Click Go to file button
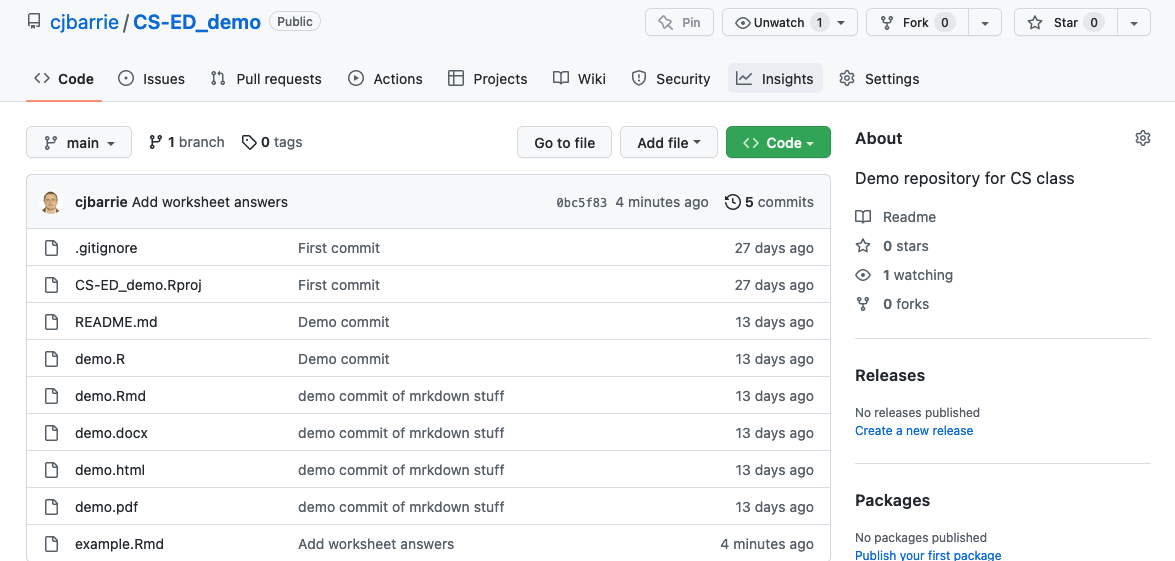This screenshot has height=561, width=1175. pos(564,142)
